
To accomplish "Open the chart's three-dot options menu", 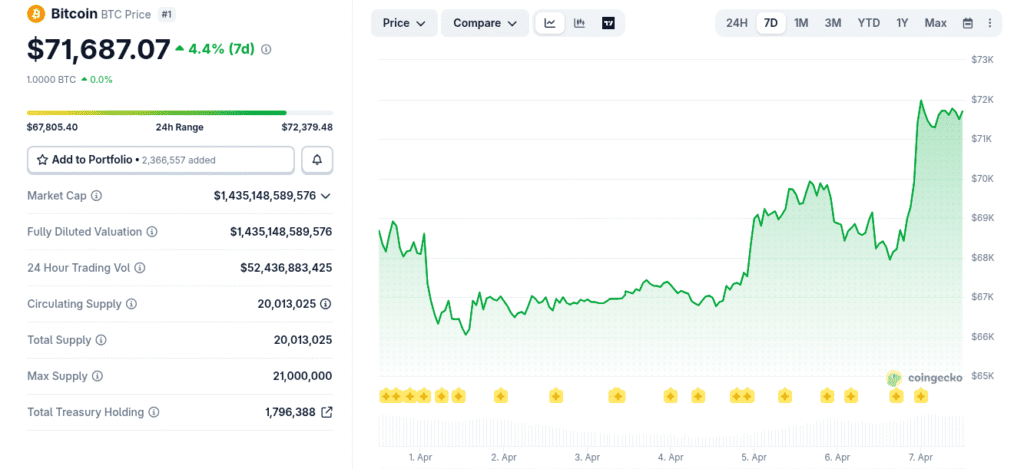I will point(990,23).
